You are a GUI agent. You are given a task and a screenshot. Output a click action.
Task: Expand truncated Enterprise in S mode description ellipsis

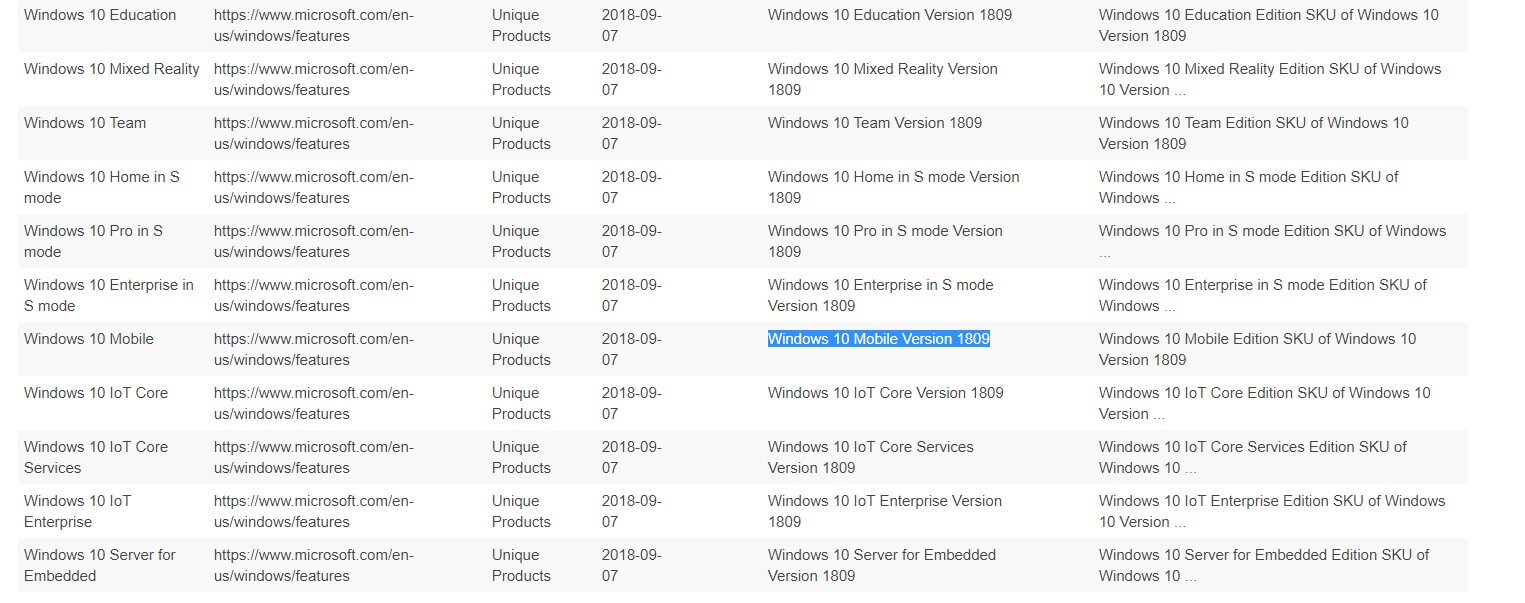[1169, 306]
